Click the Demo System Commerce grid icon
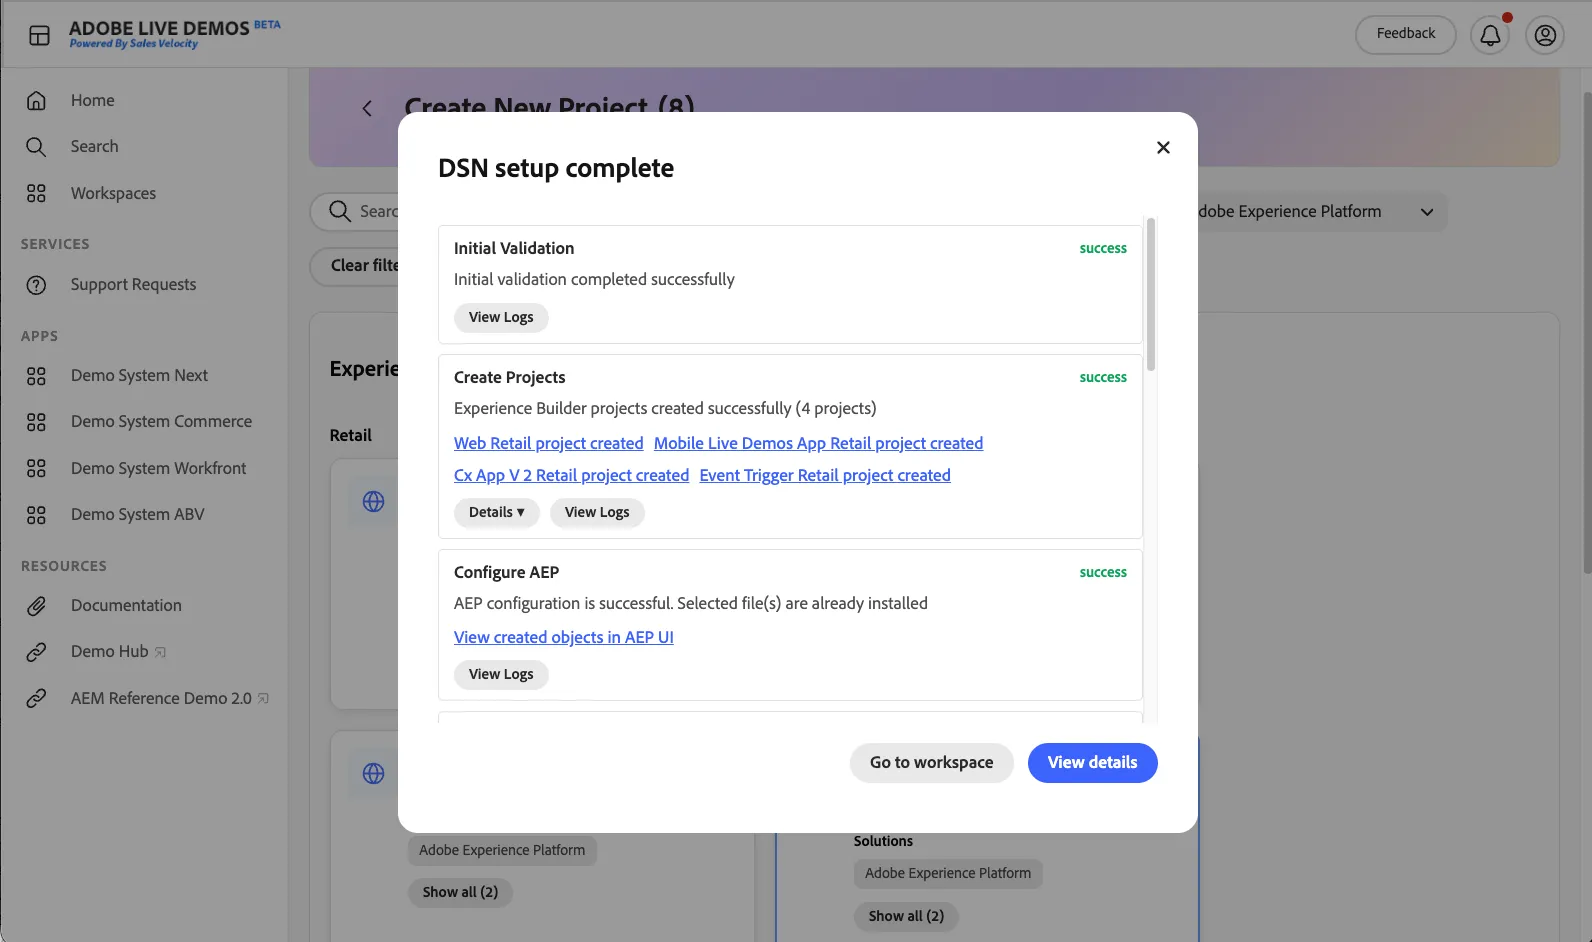1592x942 pixels. point(36,422)
